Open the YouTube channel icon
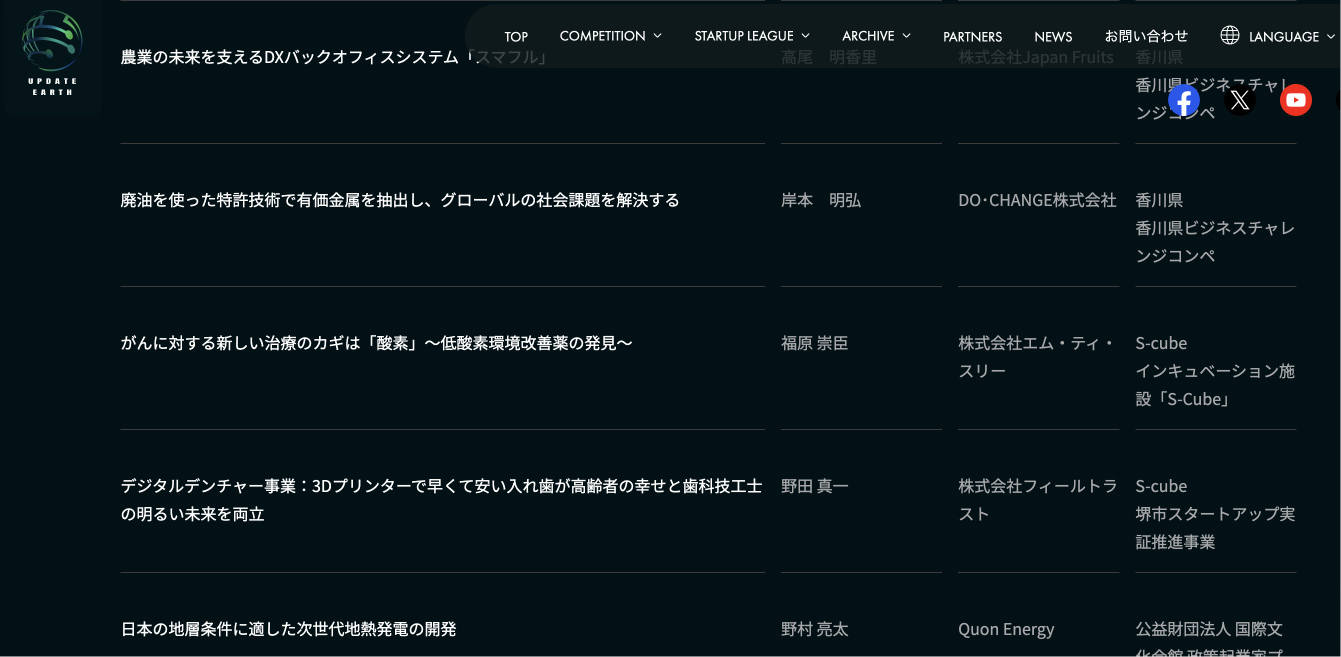Viewport: 1341px width, 657px height. [x=1296, y=100]
